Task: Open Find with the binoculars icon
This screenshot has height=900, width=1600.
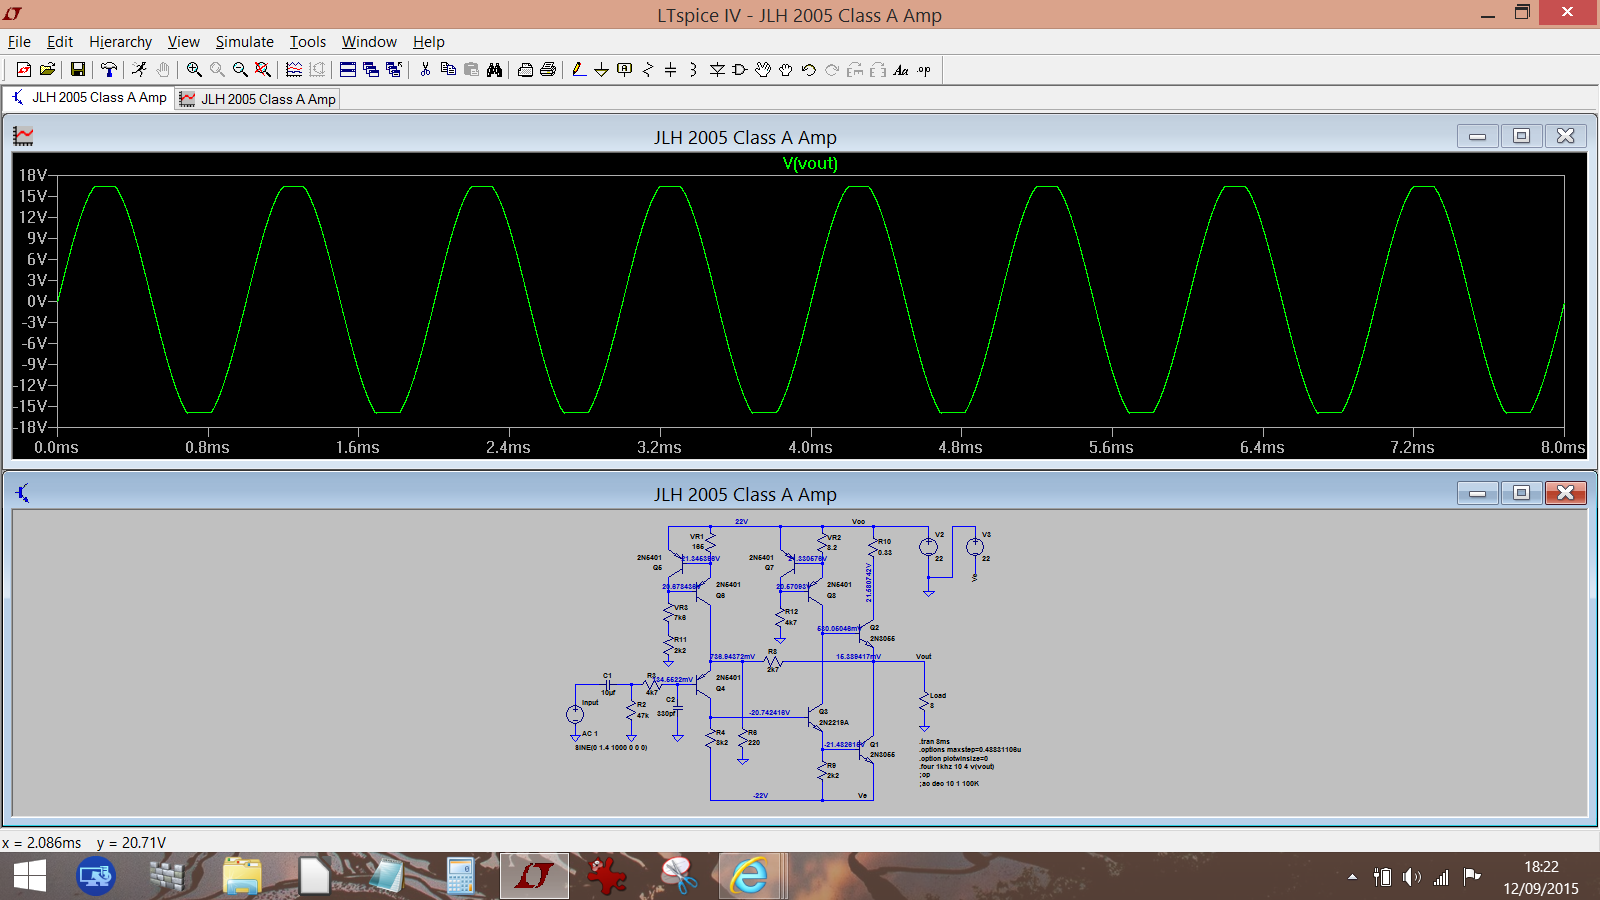Action: tap(494, 69)
